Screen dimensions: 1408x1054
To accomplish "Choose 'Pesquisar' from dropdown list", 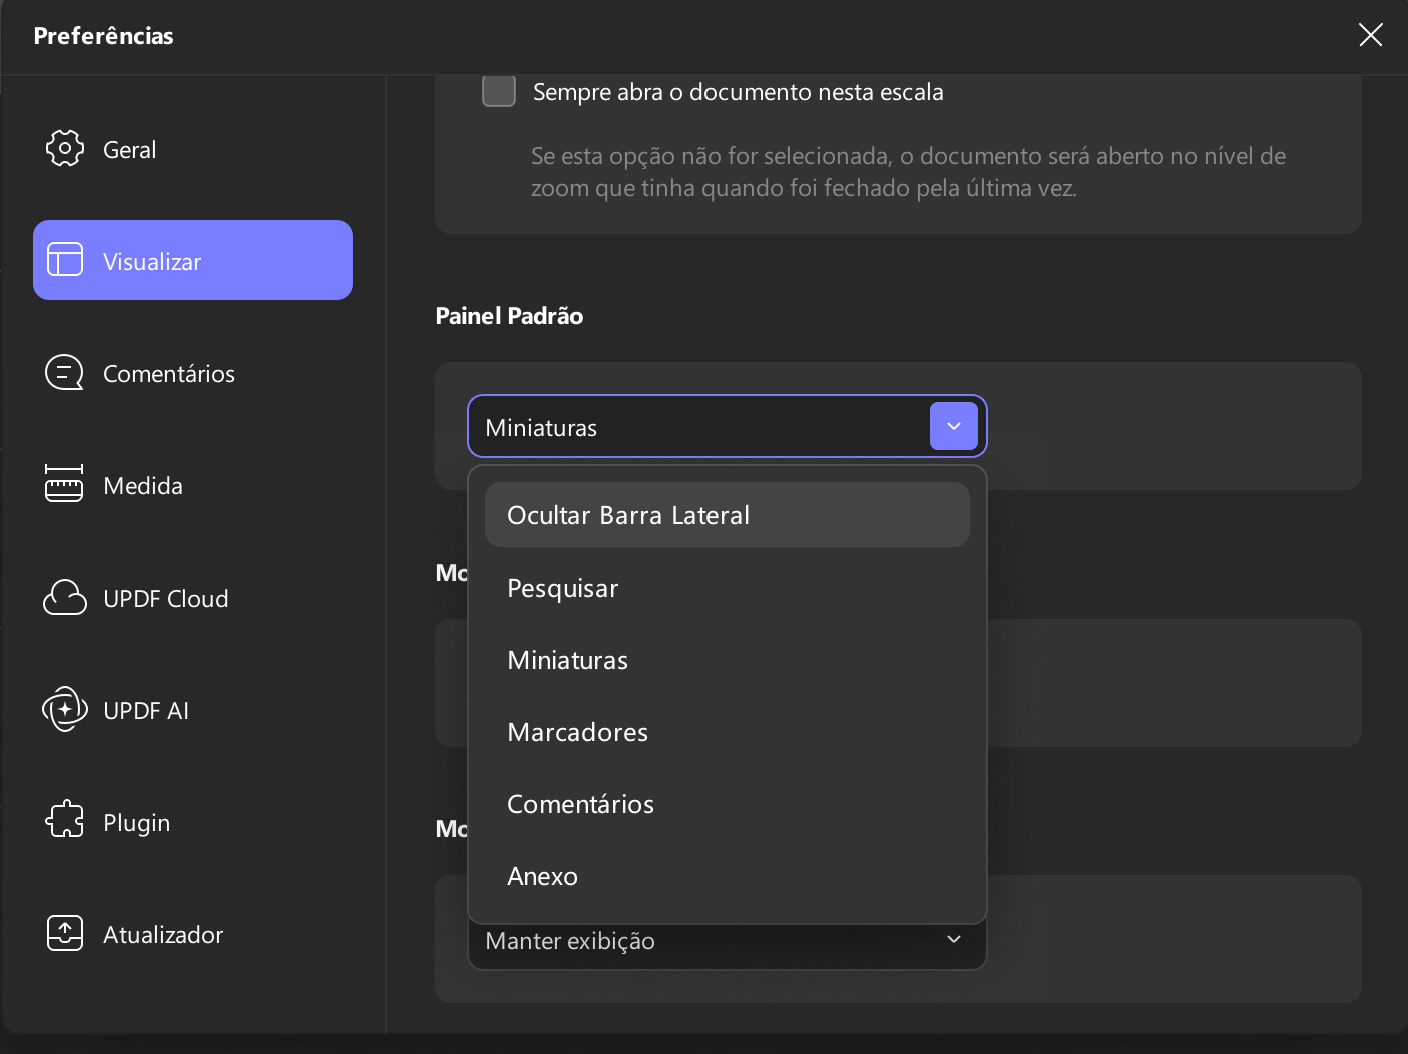I will [727, 588].
